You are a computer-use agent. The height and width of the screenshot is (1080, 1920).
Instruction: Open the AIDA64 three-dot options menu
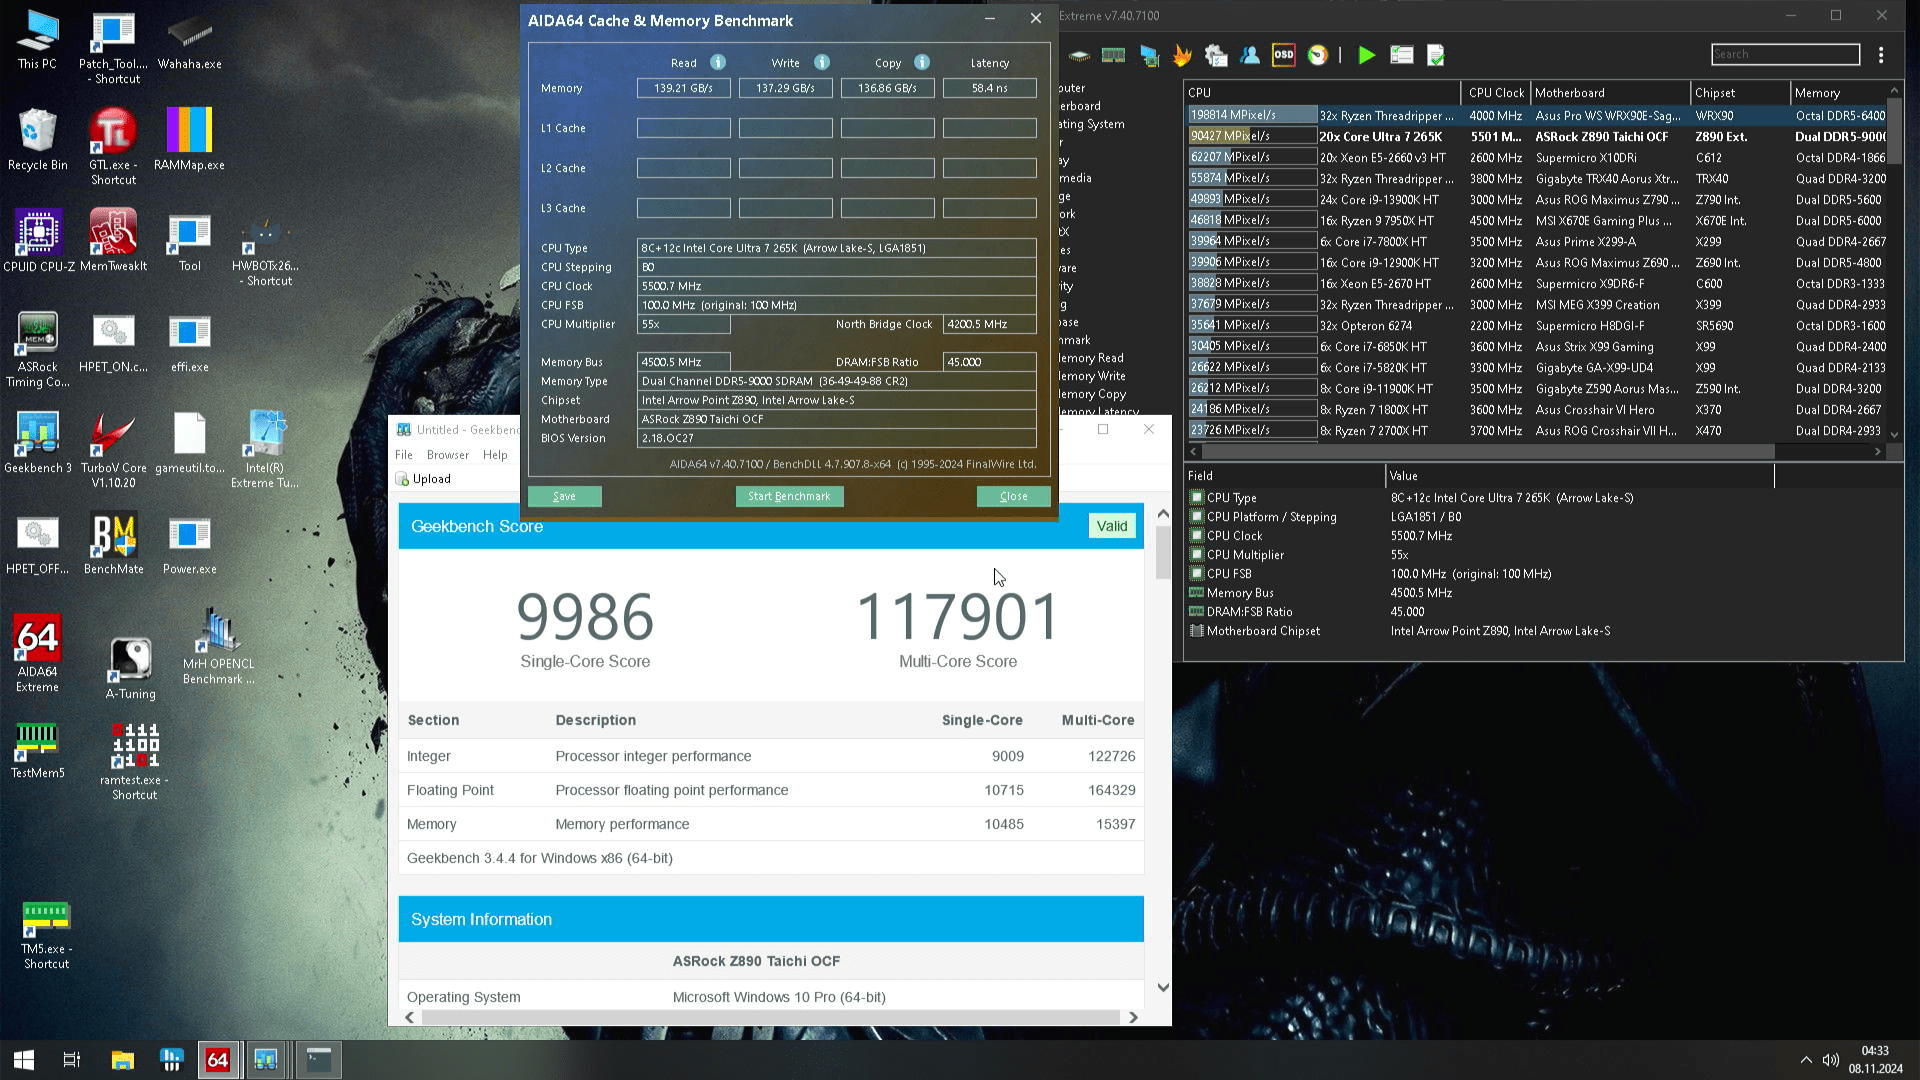1881,55
